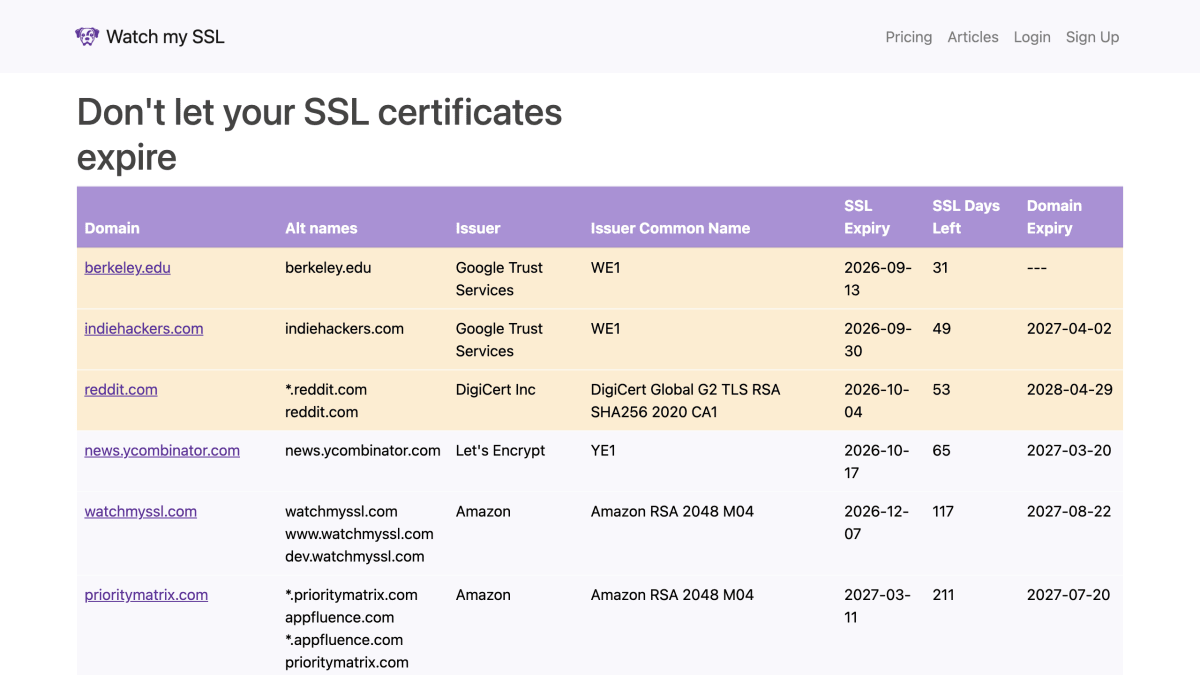Viewport: 1200px width, 675px height.
Task: Select the page heading about SSL certificates
Action: 320,134
